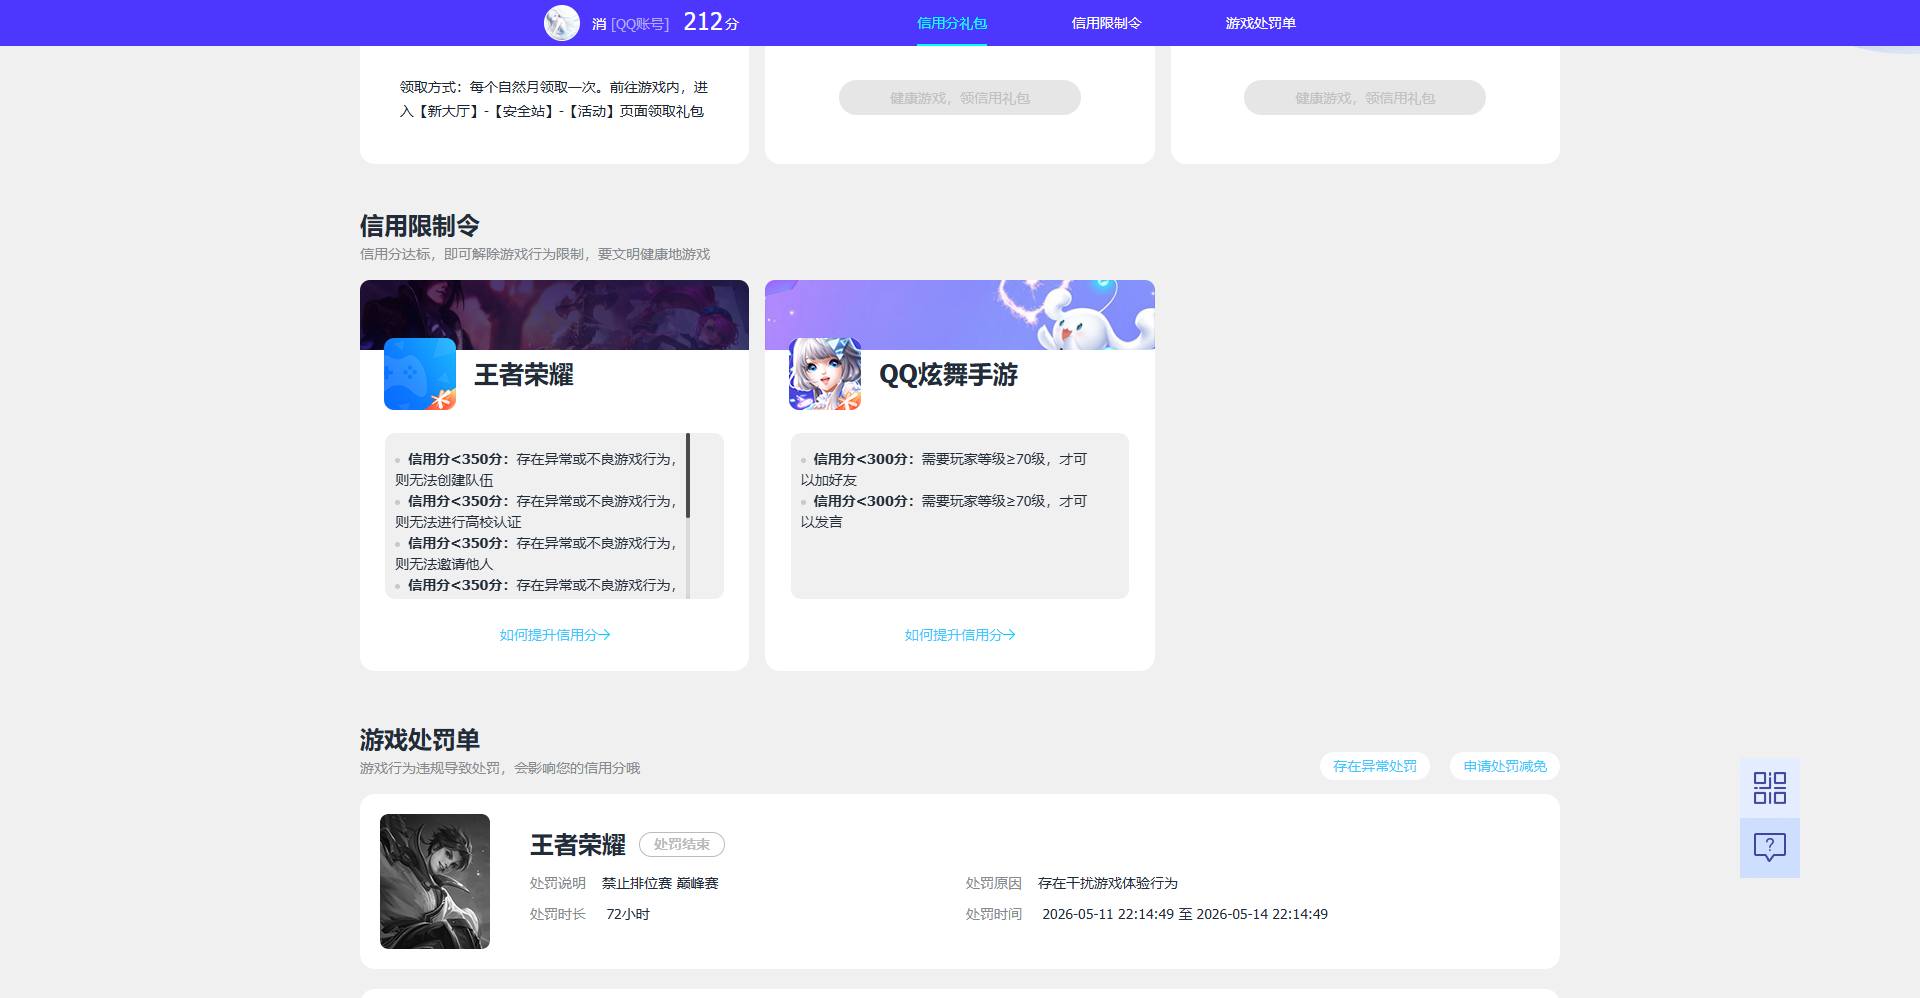Click 禁止排位赛 巅峰赛 penalty description
The width and height of the screenshot is (1920, 998).
tap(660, 883)
